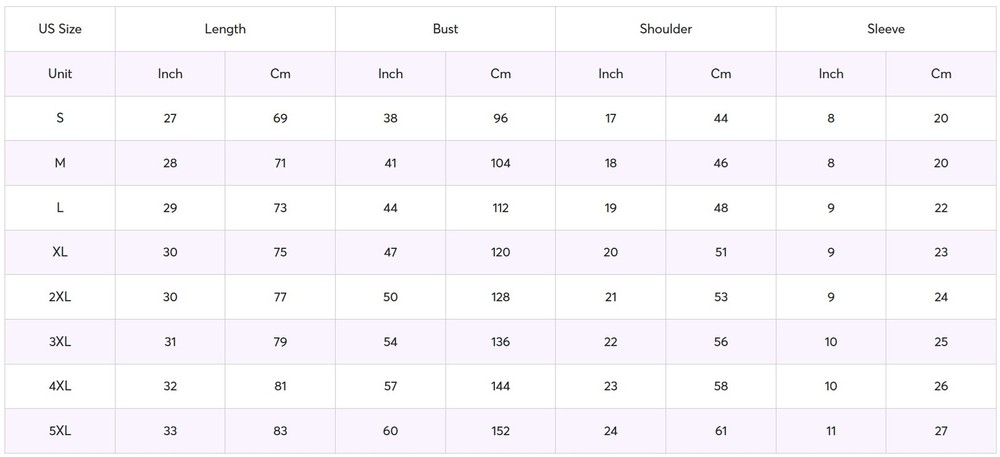The width and height of the screenshot is (1000, 457).
Task: Click the 38 inch bust value for S
Action: coord(390,118)
